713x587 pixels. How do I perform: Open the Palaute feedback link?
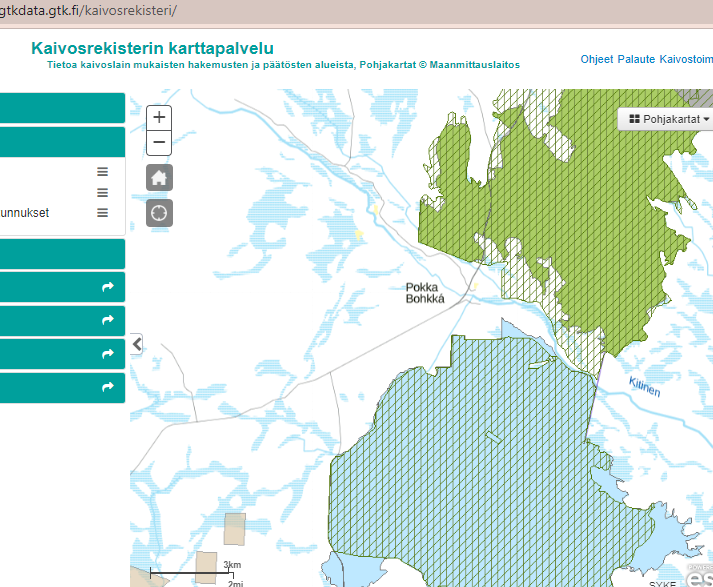(636, 59)
